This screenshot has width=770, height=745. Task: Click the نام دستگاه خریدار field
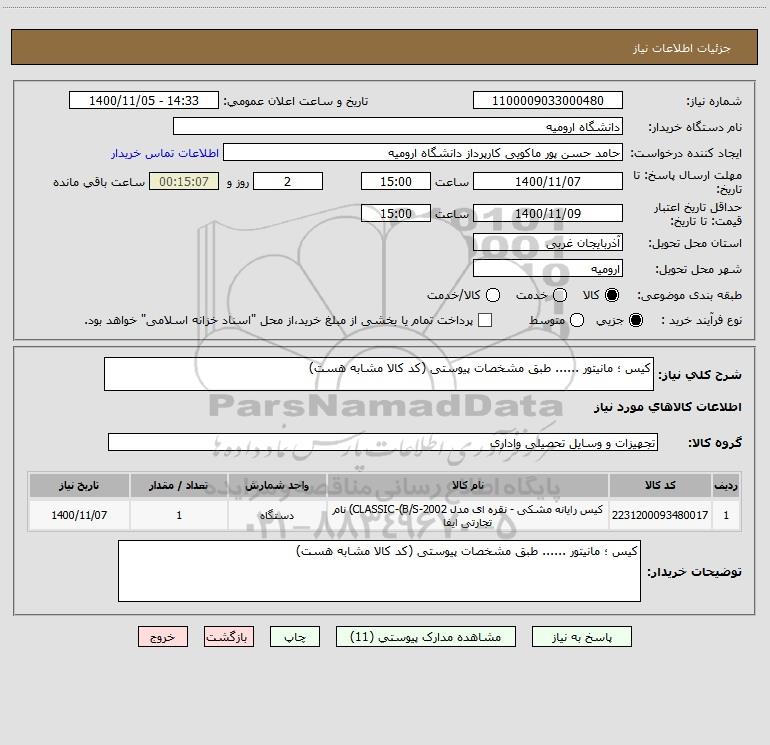point(398,126)
